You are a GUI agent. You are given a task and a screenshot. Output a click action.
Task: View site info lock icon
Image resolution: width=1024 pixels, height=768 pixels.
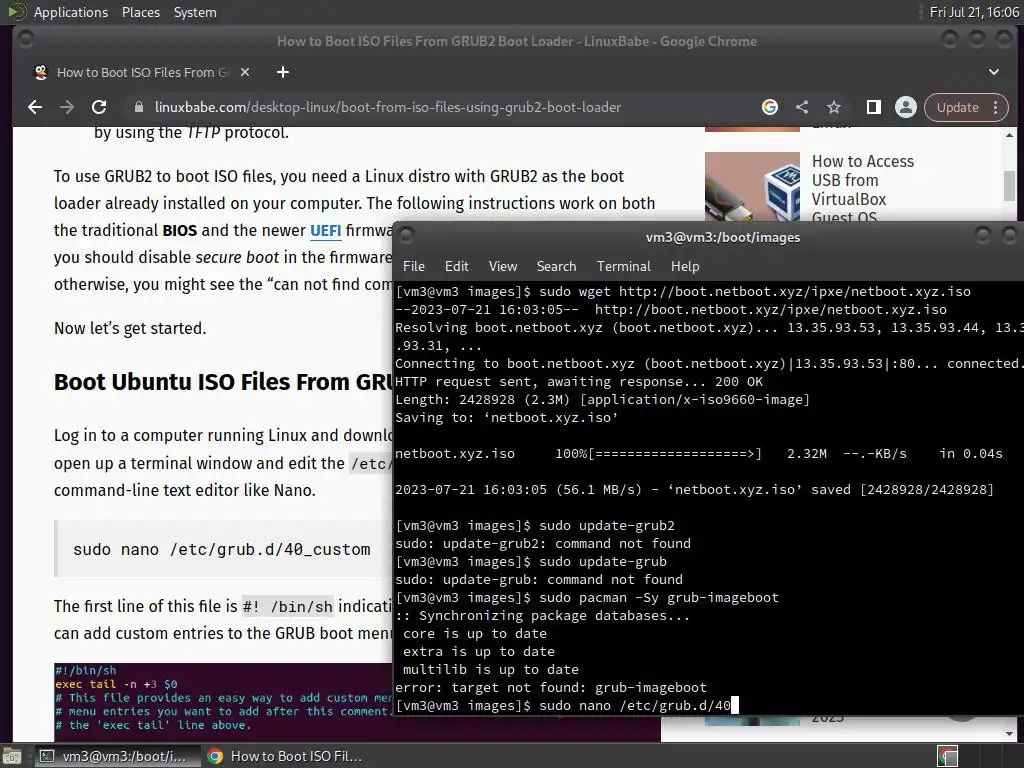138,107
